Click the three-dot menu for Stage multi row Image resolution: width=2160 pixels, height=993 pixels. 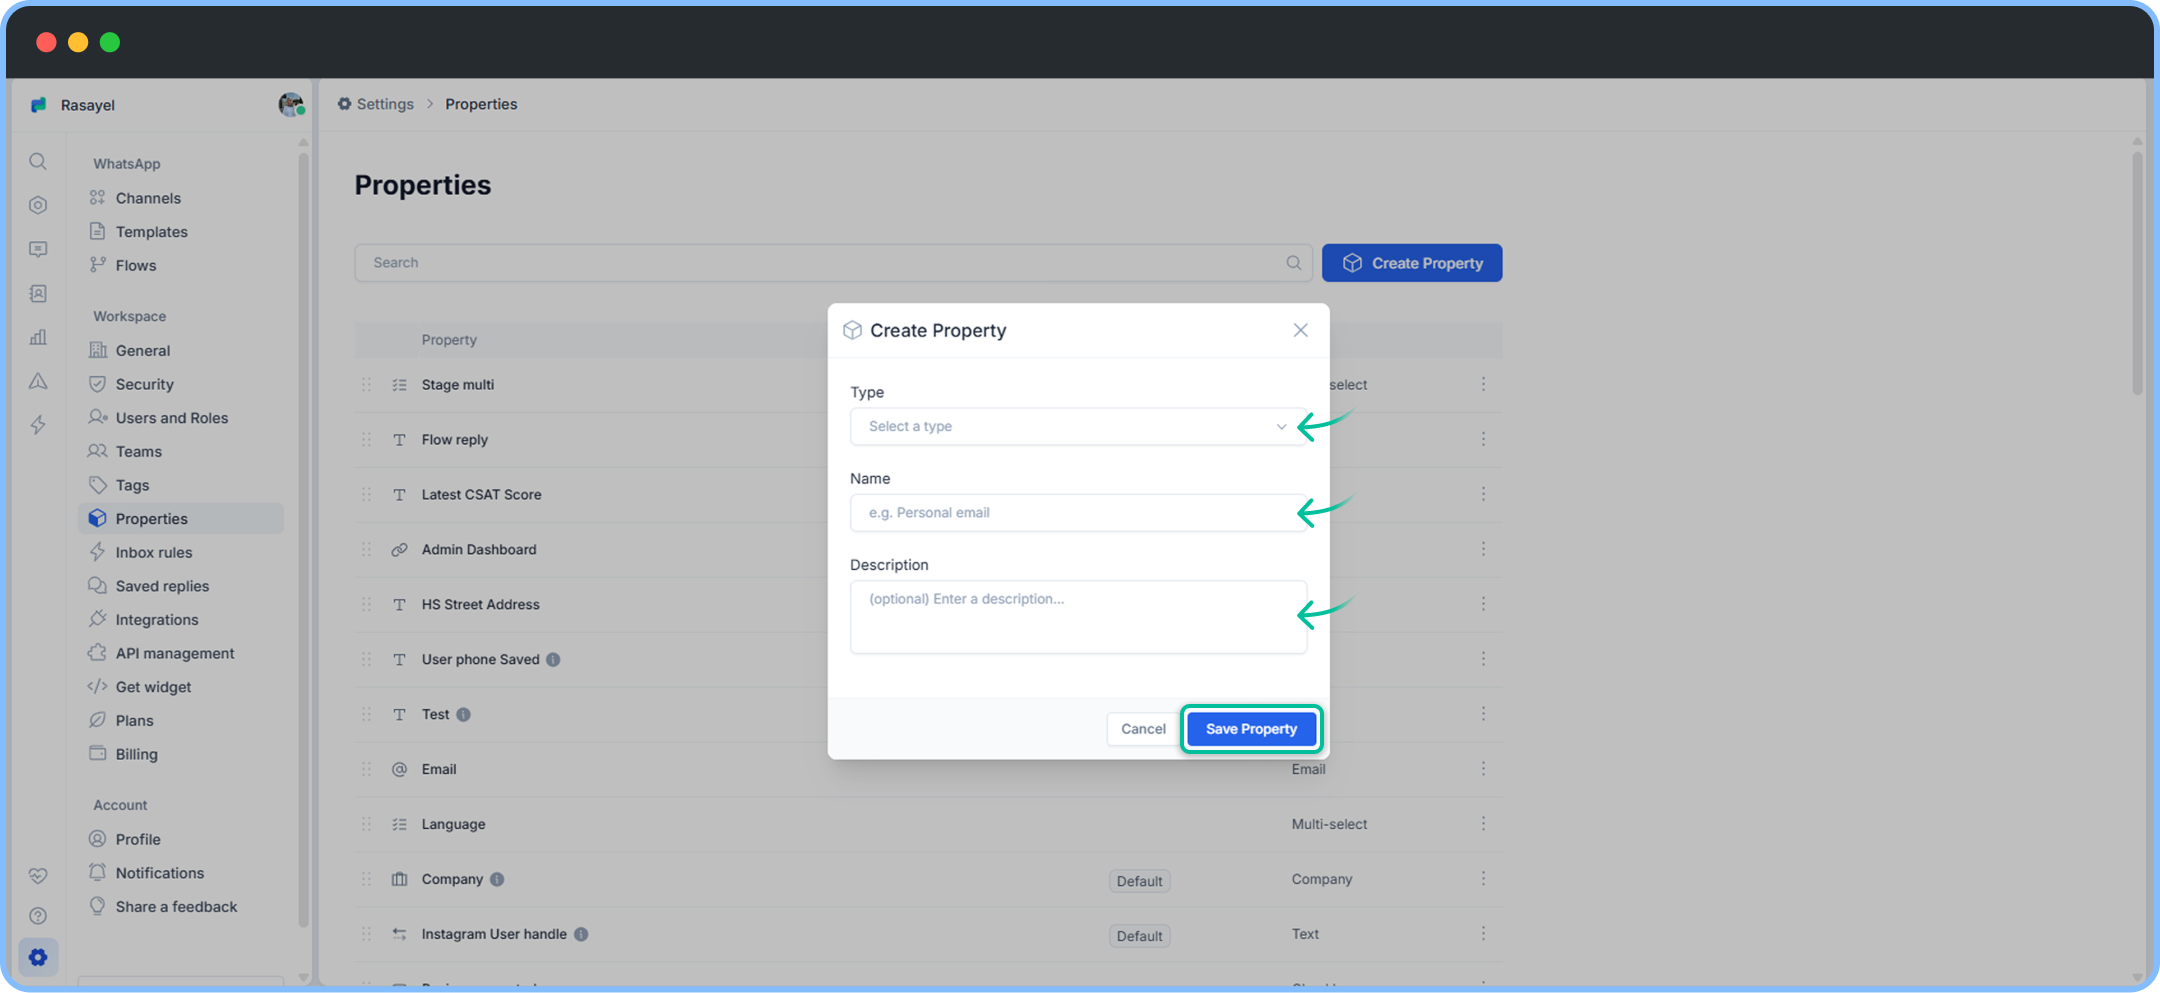(x=1483, y=384)
